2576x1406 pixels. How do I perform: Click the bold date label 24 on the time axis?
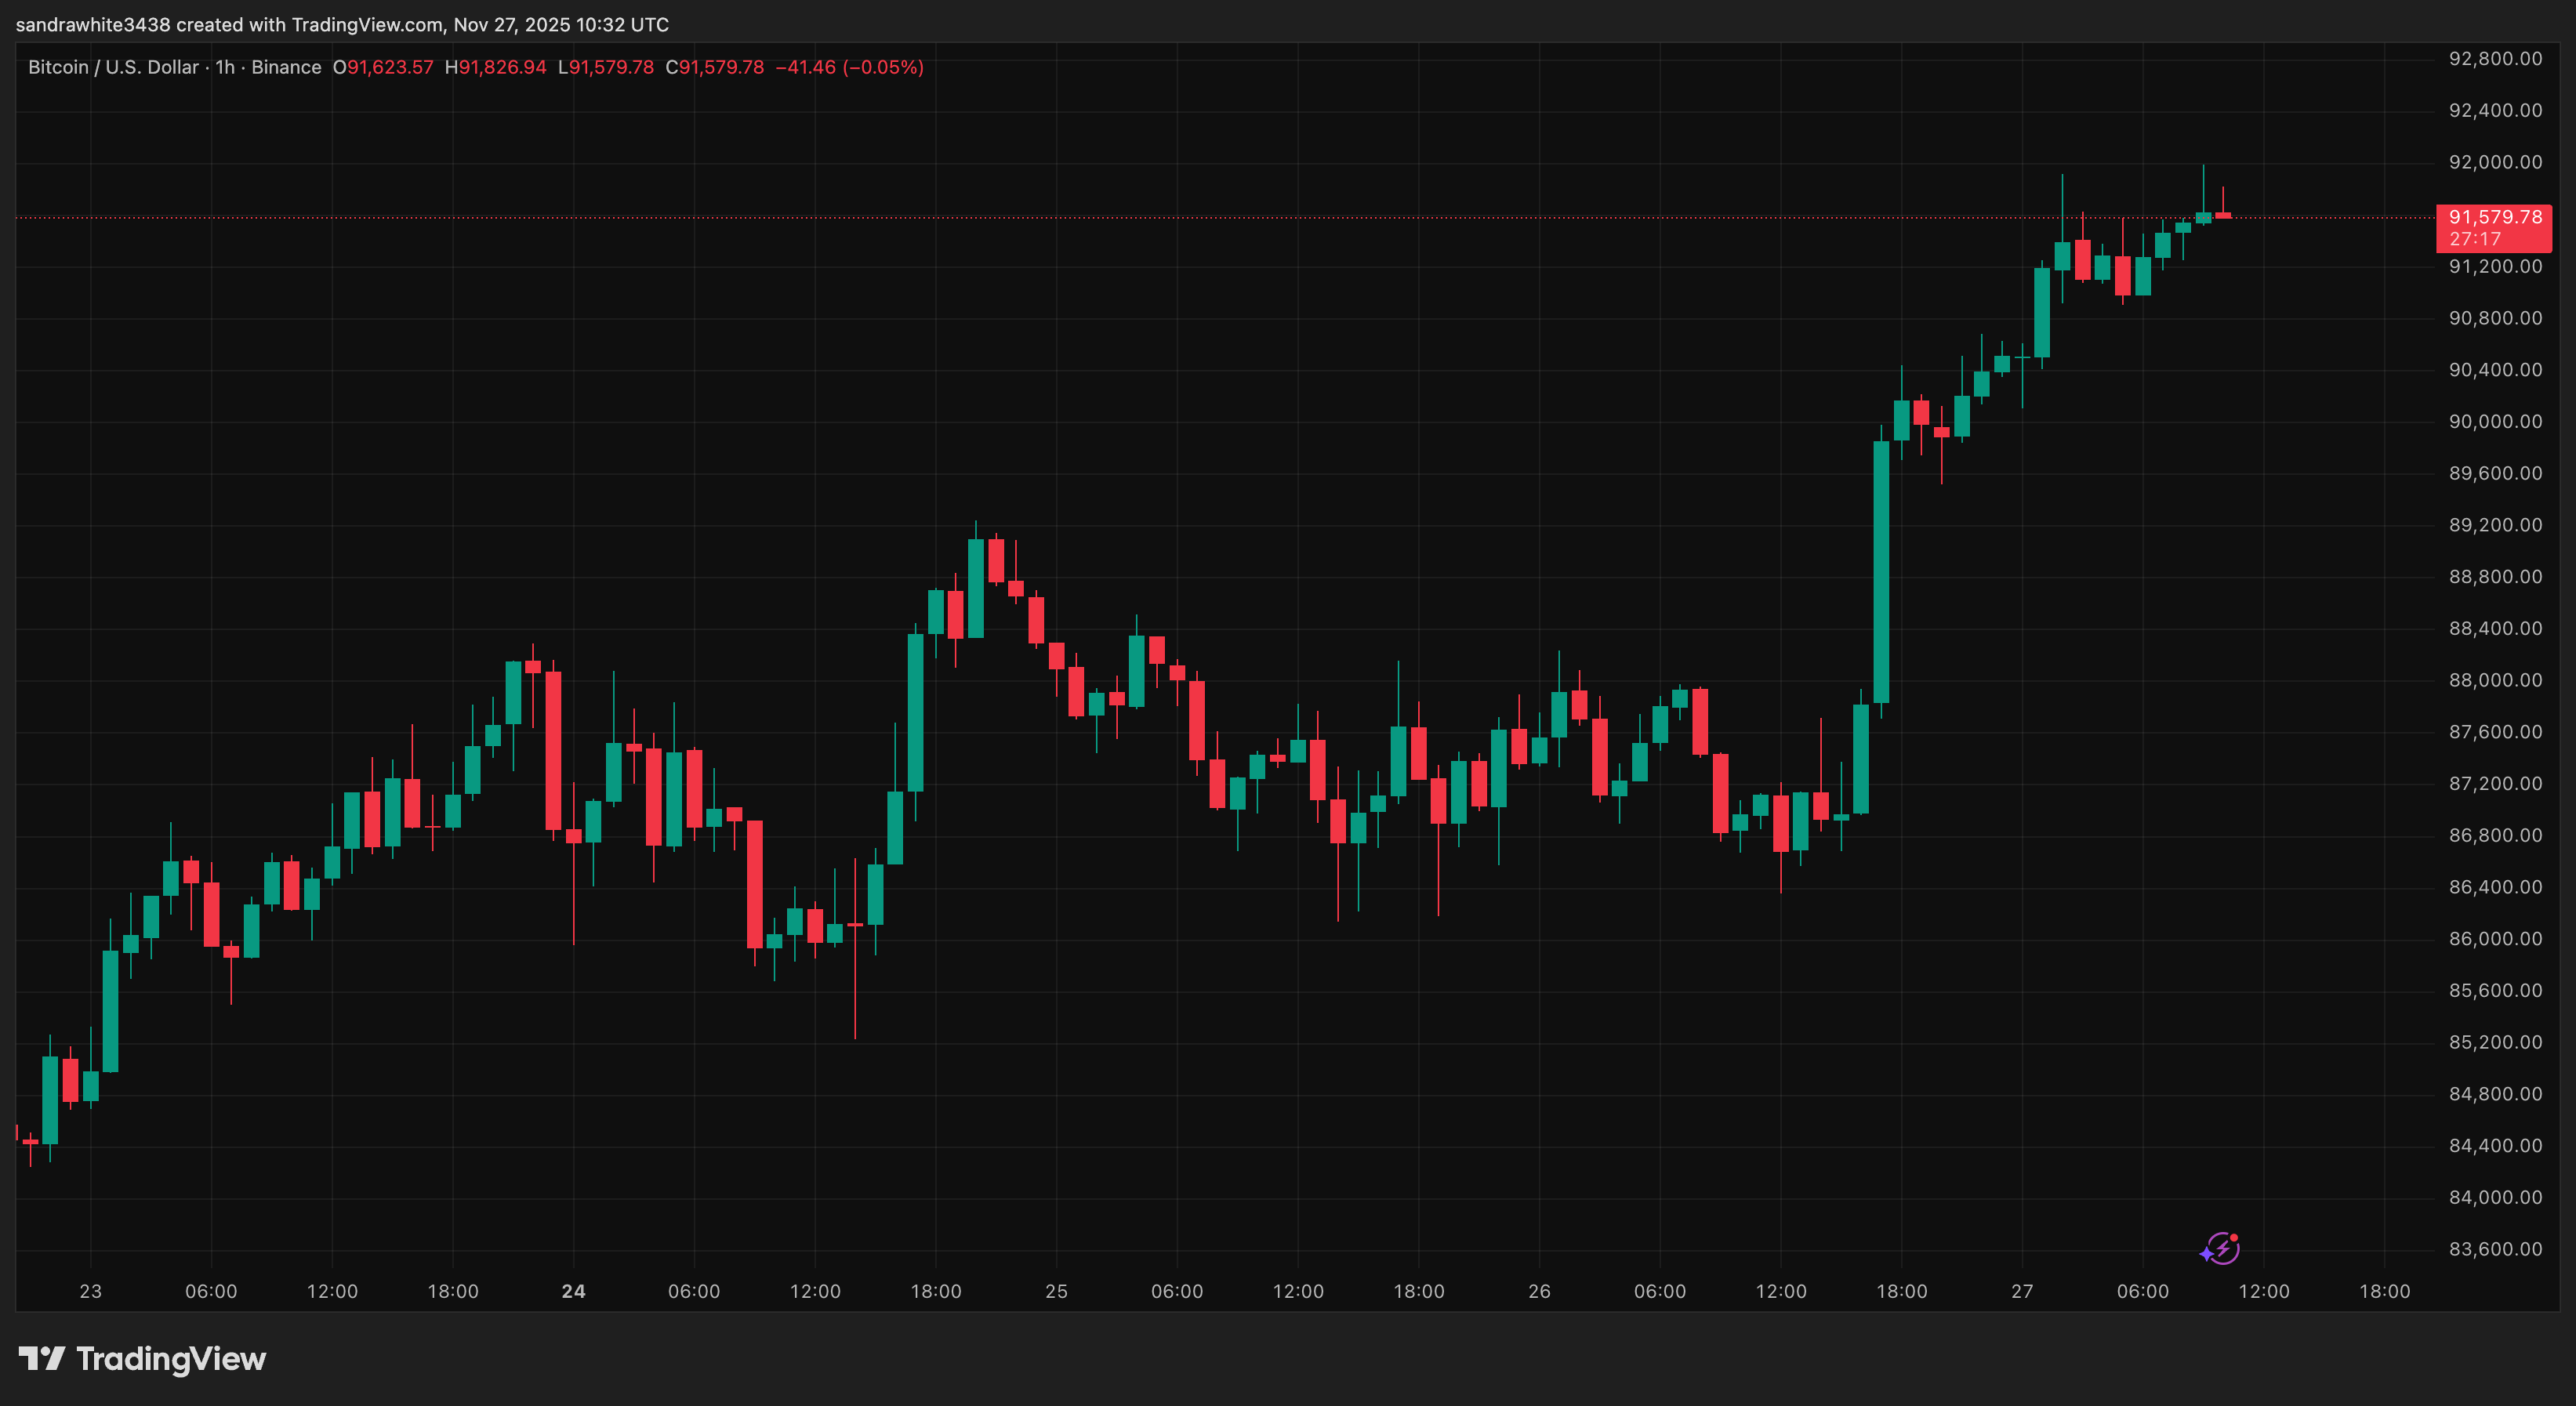coord(573,1291)
